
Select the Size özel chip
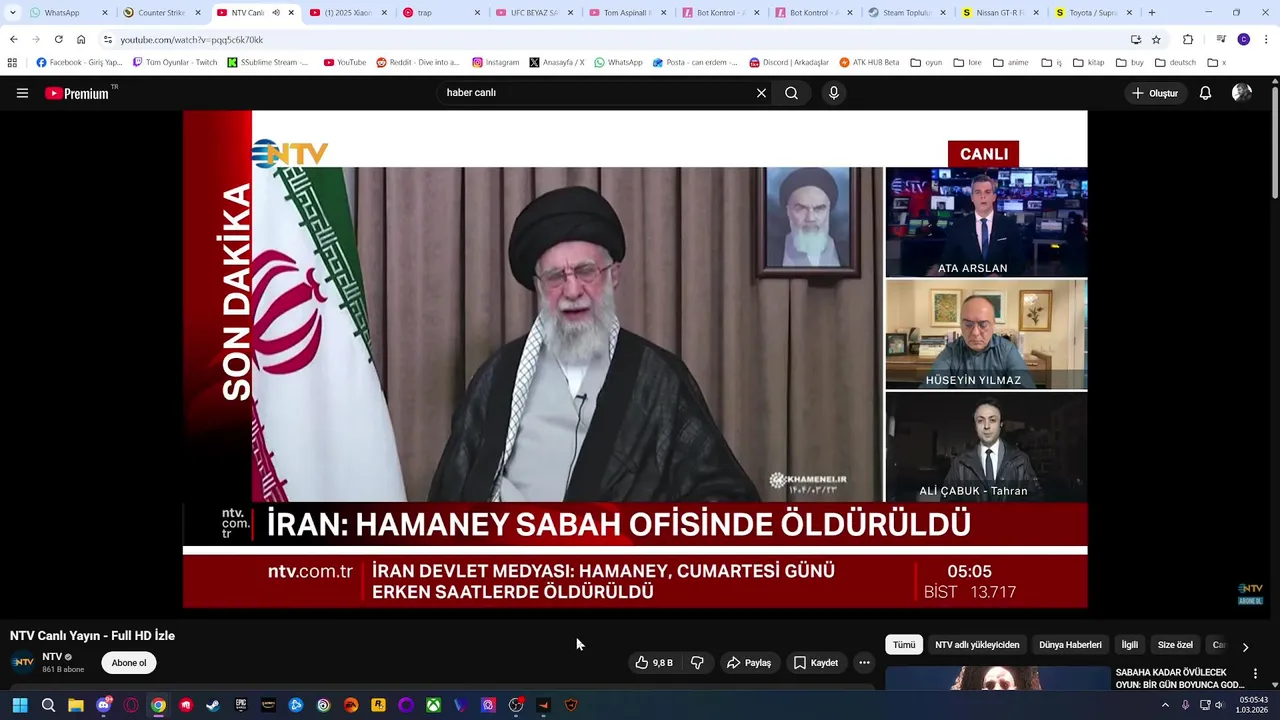coord(1175,645)
